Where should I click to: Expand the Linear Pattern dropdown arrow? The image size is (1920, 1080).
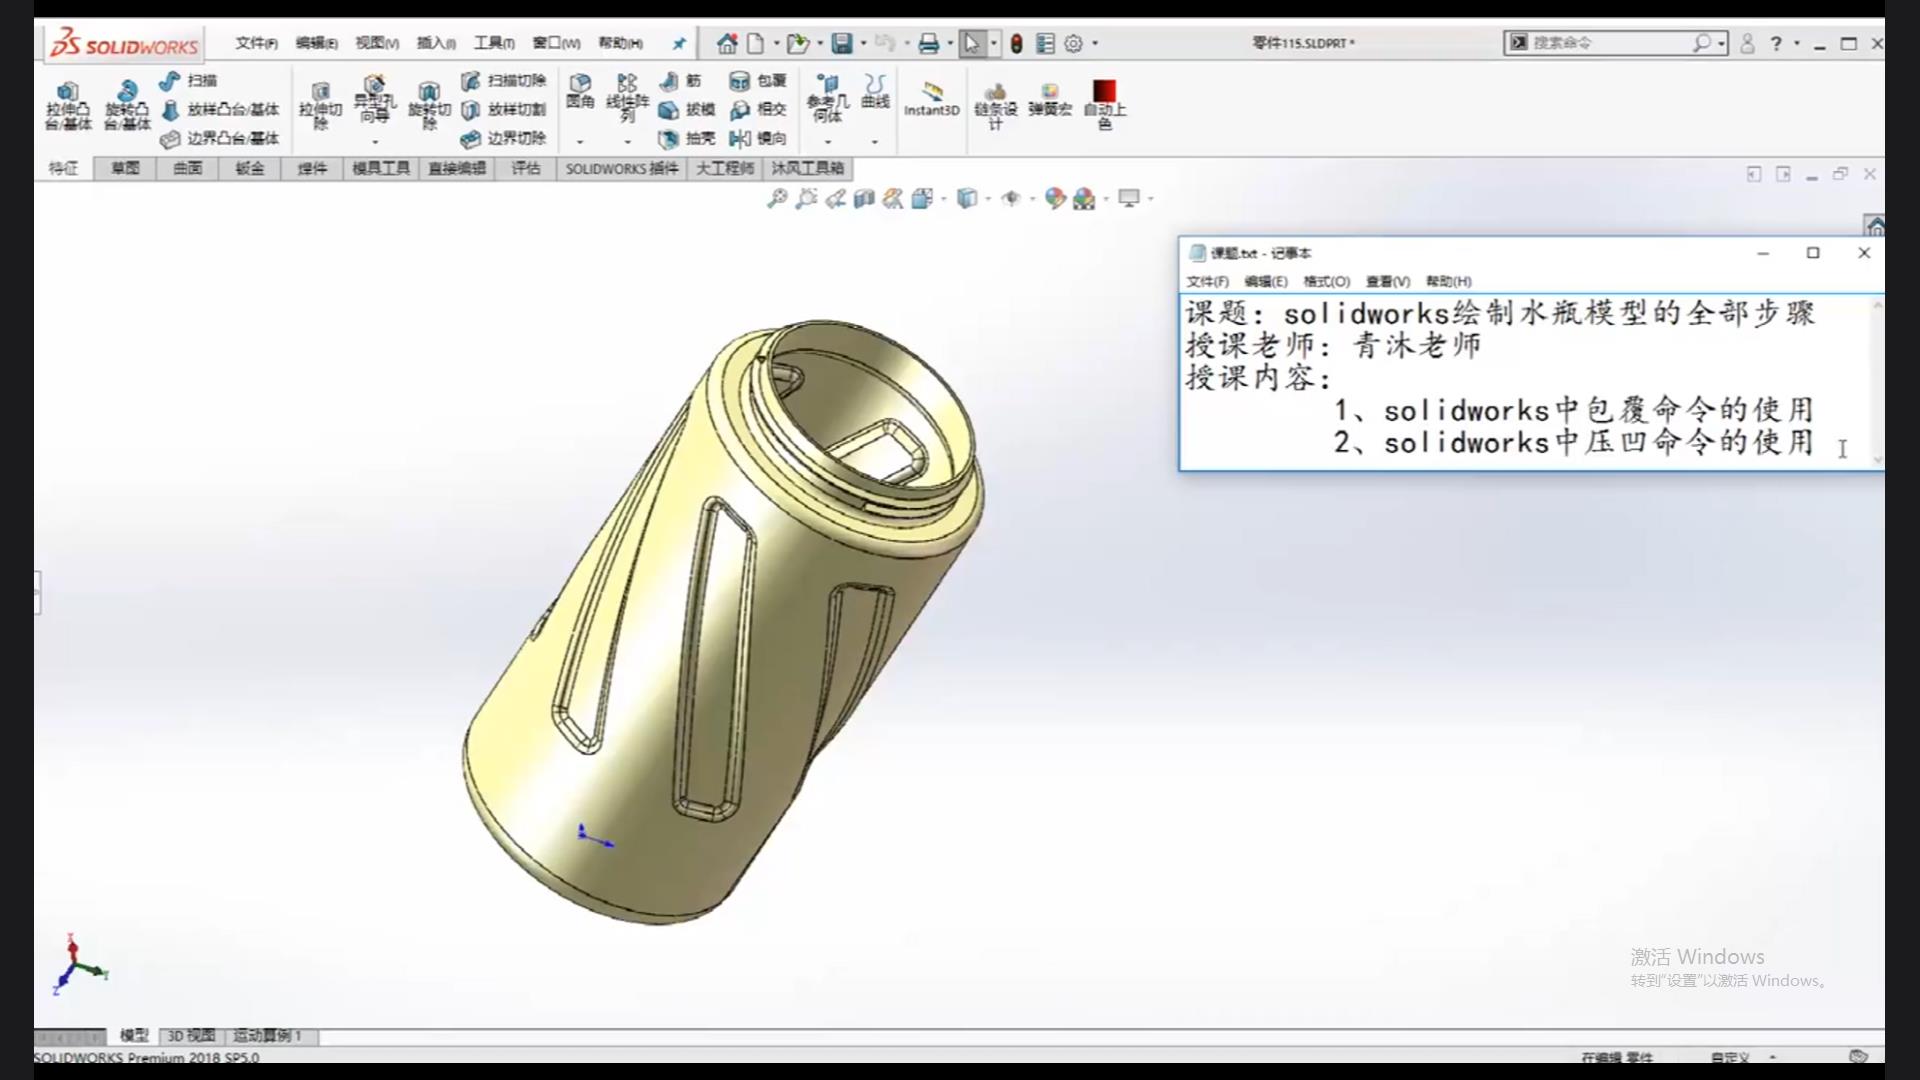point(627,142)
